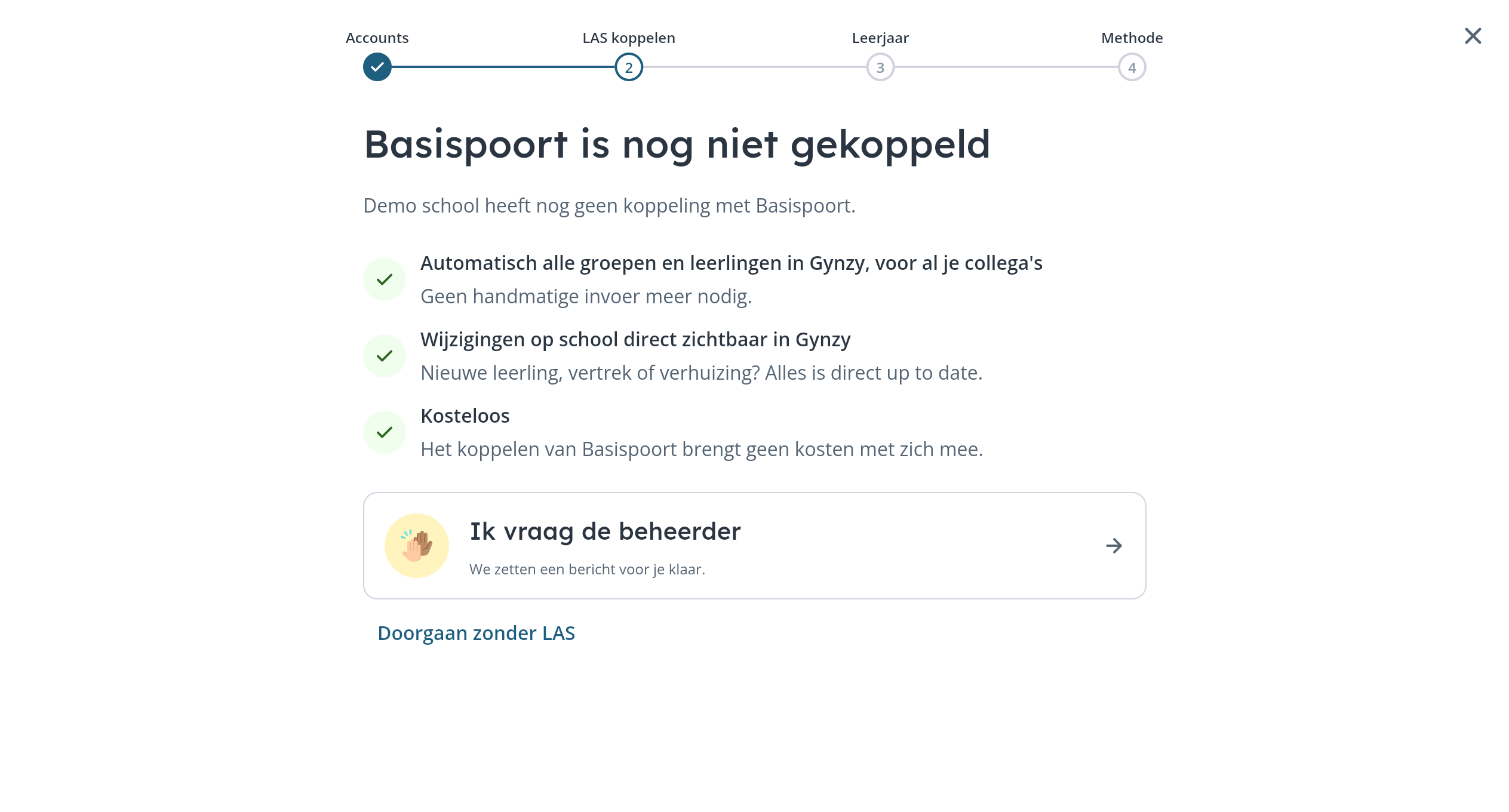
Task: Click the completed Accounts step checkmark circle
Action: [377, 67]
